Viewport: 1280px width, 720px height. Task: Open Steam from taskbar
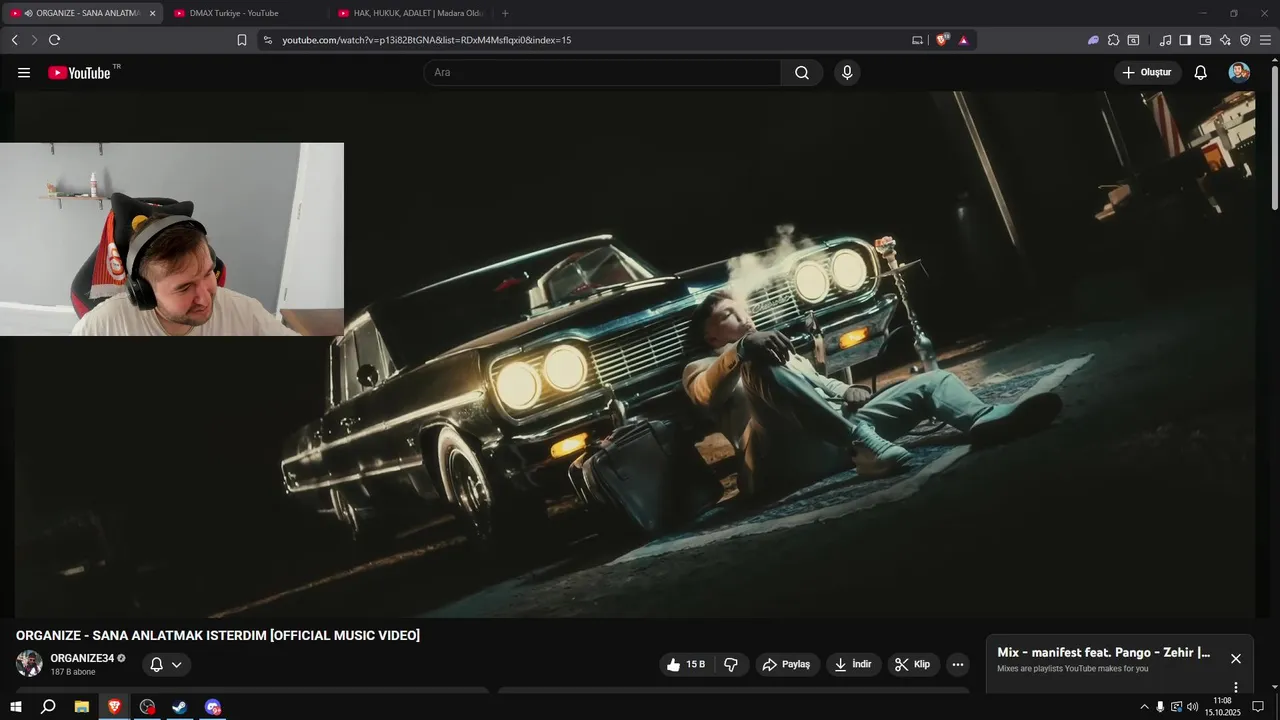click(x=180, y=707)
